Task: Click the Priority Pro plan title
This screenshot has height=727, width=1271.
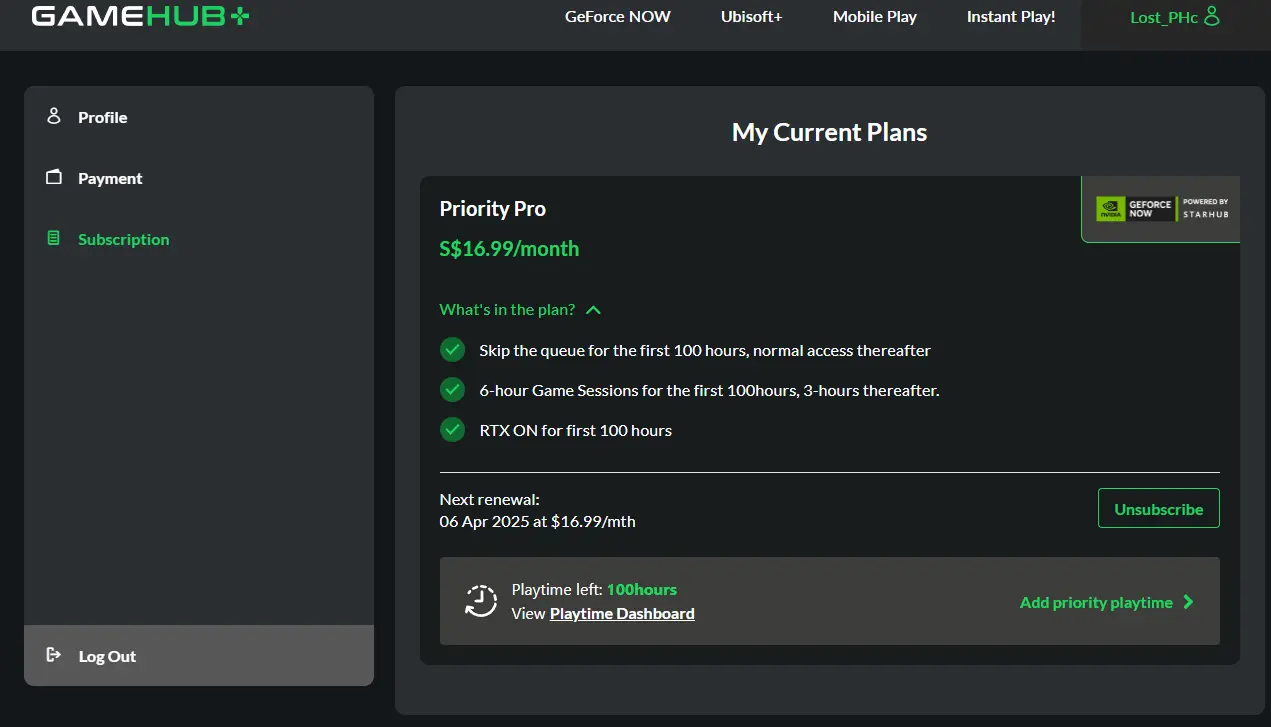Action: point(493,209)
